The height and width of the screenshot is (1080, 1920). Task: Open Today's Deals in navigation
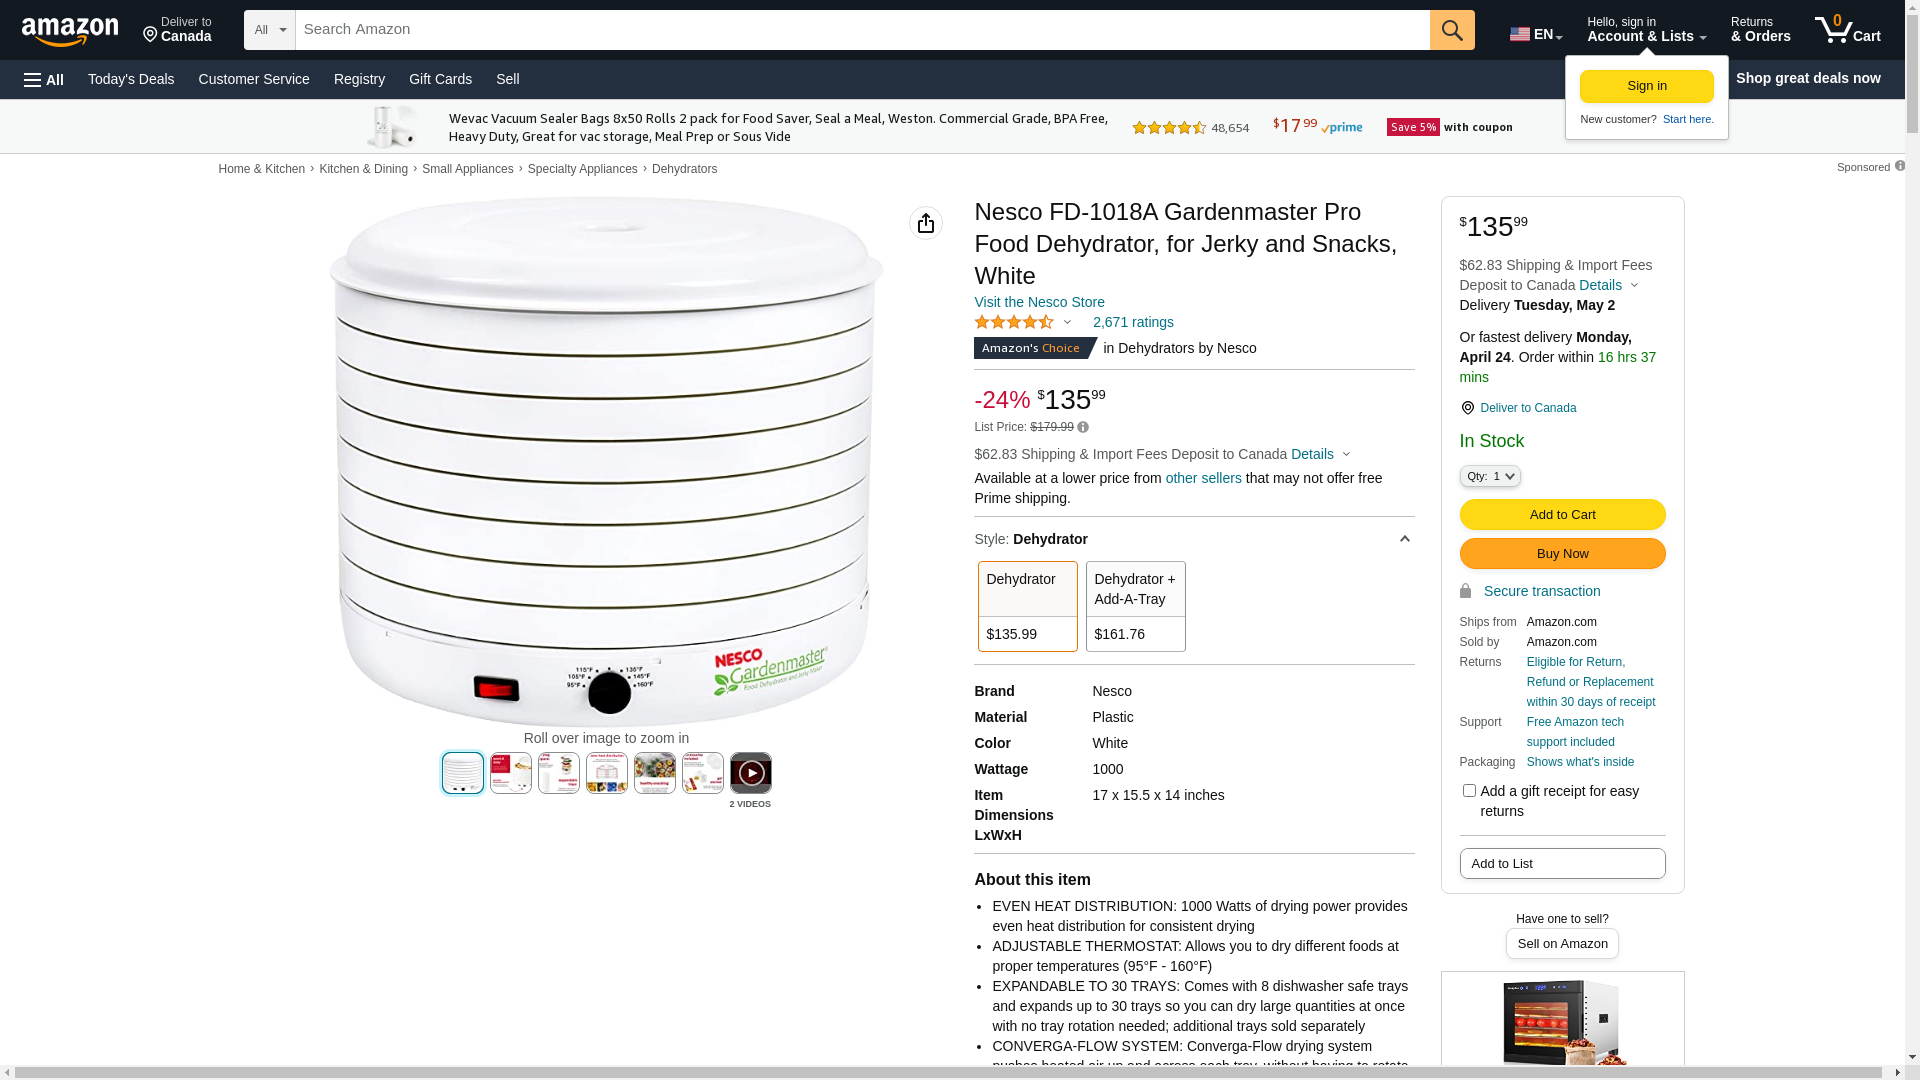(131, 79)
